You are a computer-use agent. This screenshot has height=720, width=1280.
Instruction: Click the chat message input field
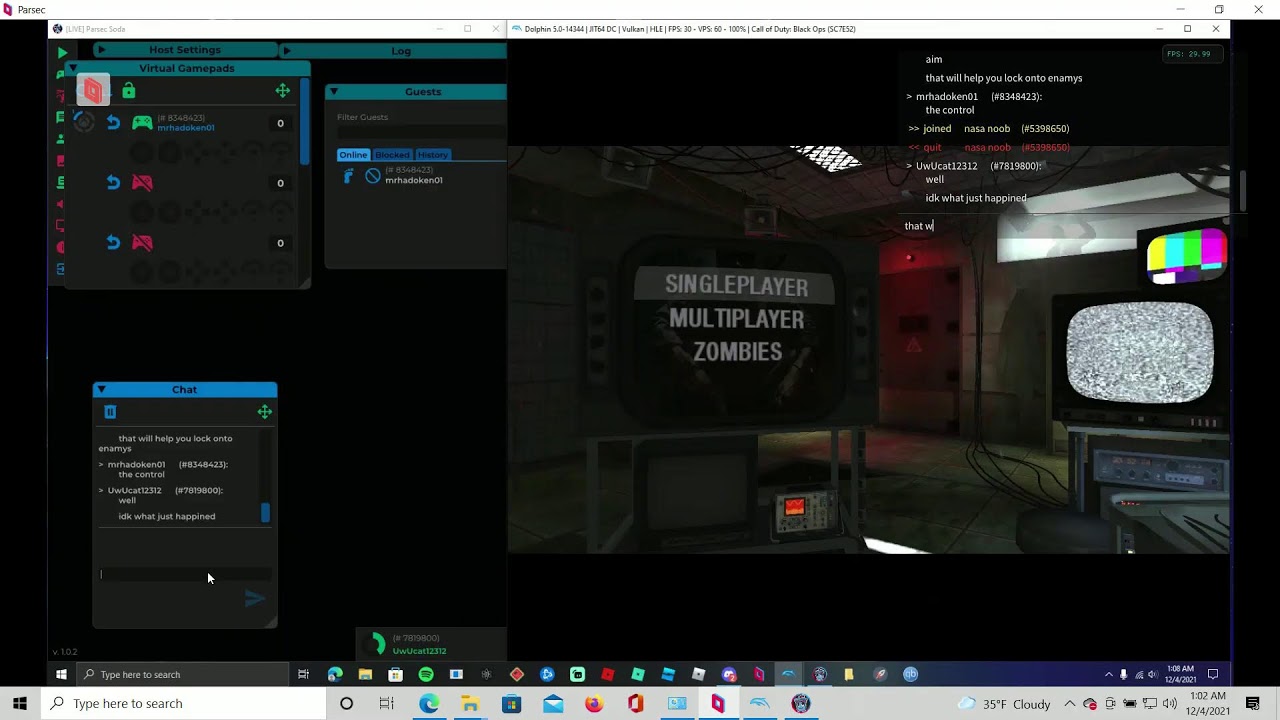tap(185, 574)
